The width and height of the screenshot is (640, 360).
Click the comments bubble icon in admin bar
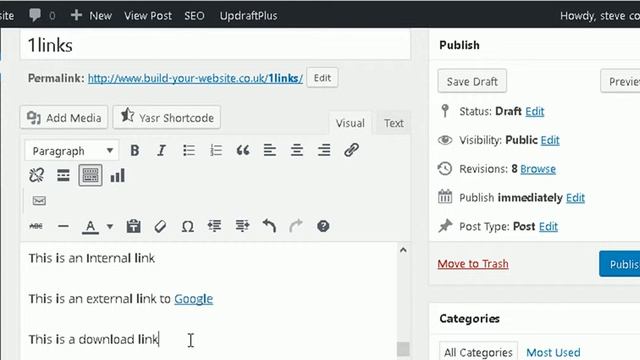coord(35,15)
